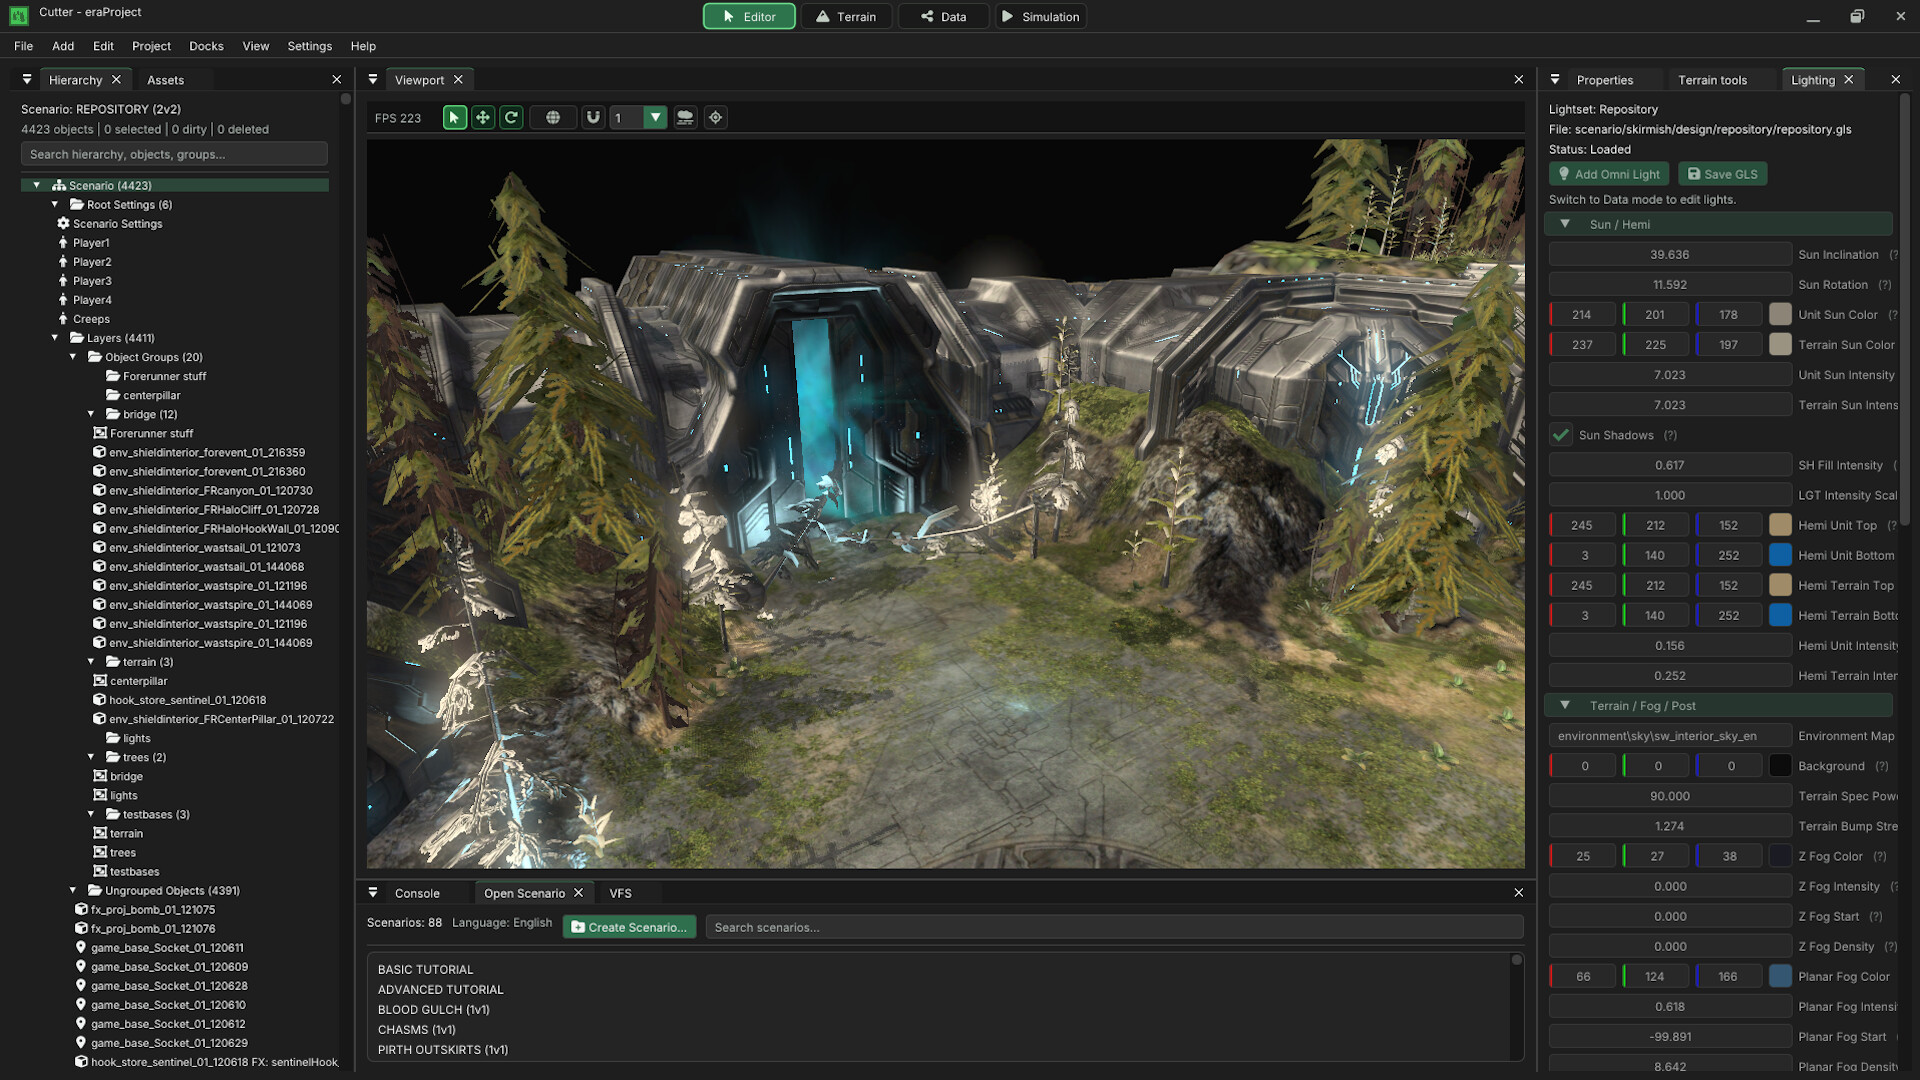Select the Creeps icon in hierarchy
The width and height of the screenshot is (1920, 1080).
click(x=63, y=318)
